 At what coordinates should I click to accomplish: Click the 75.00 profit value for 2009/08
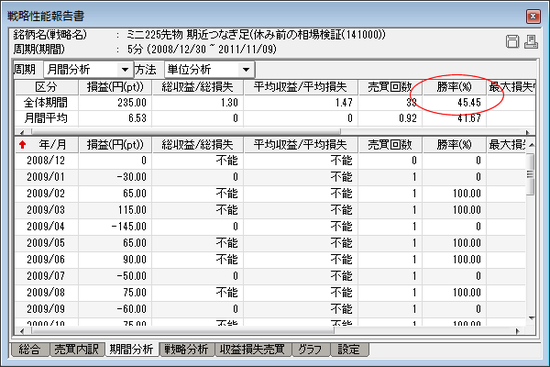pos(135,293)
